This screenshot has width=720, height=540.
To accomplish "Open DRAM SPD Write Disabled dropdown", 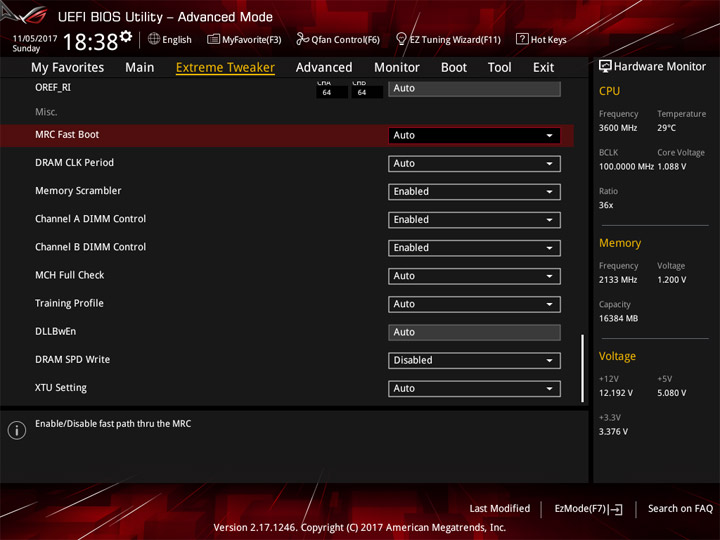I will [x=474, y=360].
